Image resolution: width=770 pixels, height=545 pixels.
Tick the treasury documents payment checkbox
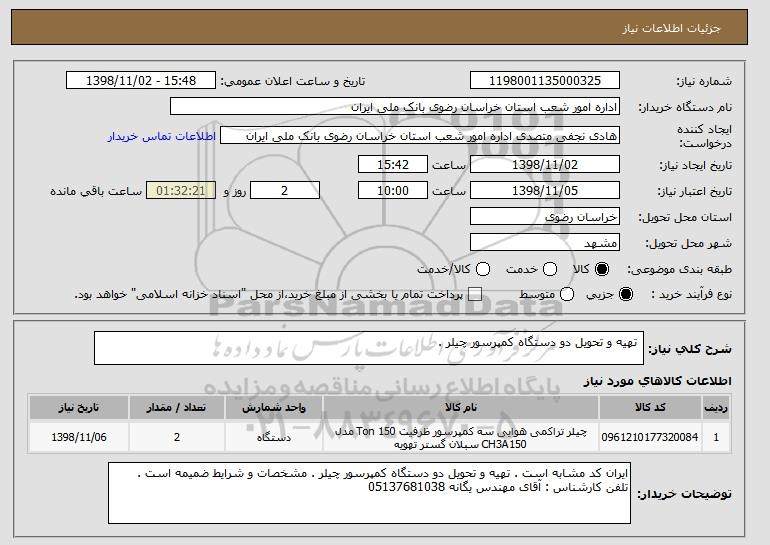click(x=474, y=294)
